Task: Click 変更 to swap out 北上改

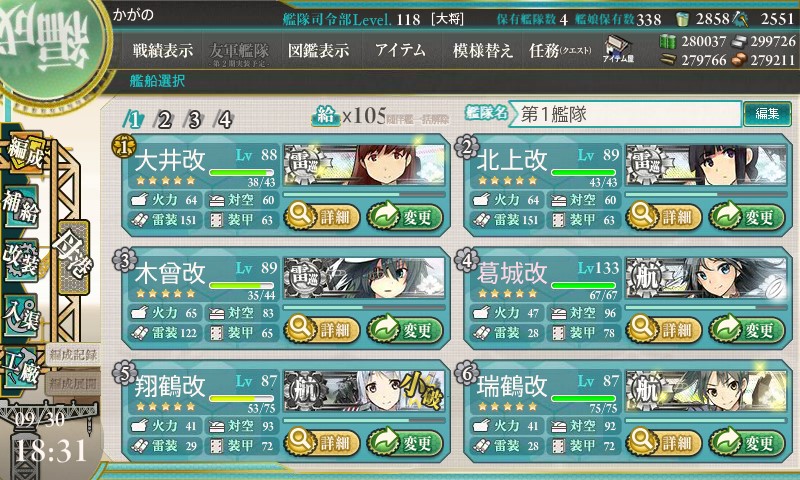Action: tap(746, 217)
